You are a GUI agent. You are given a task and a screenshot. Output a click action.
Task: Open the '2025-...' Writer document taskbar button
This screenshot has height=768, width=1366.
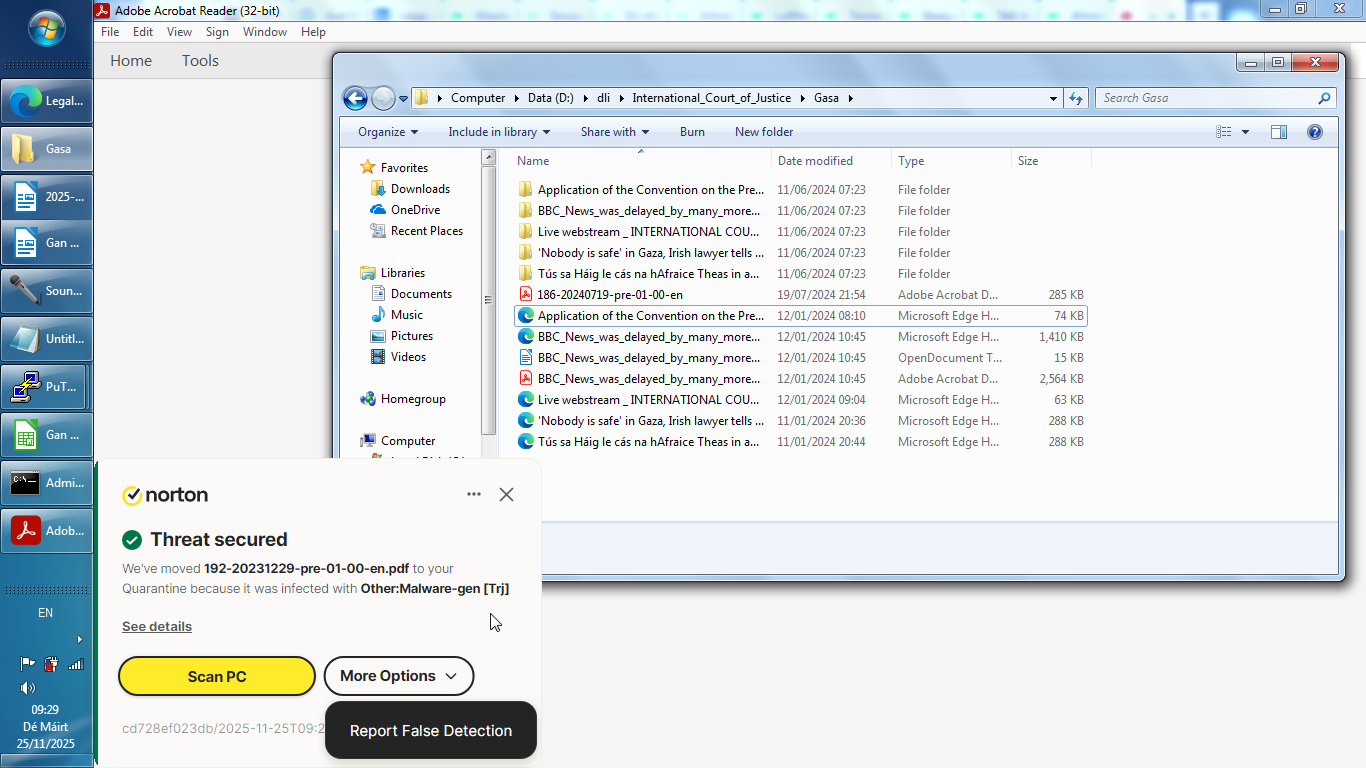[x=47, y=197]
